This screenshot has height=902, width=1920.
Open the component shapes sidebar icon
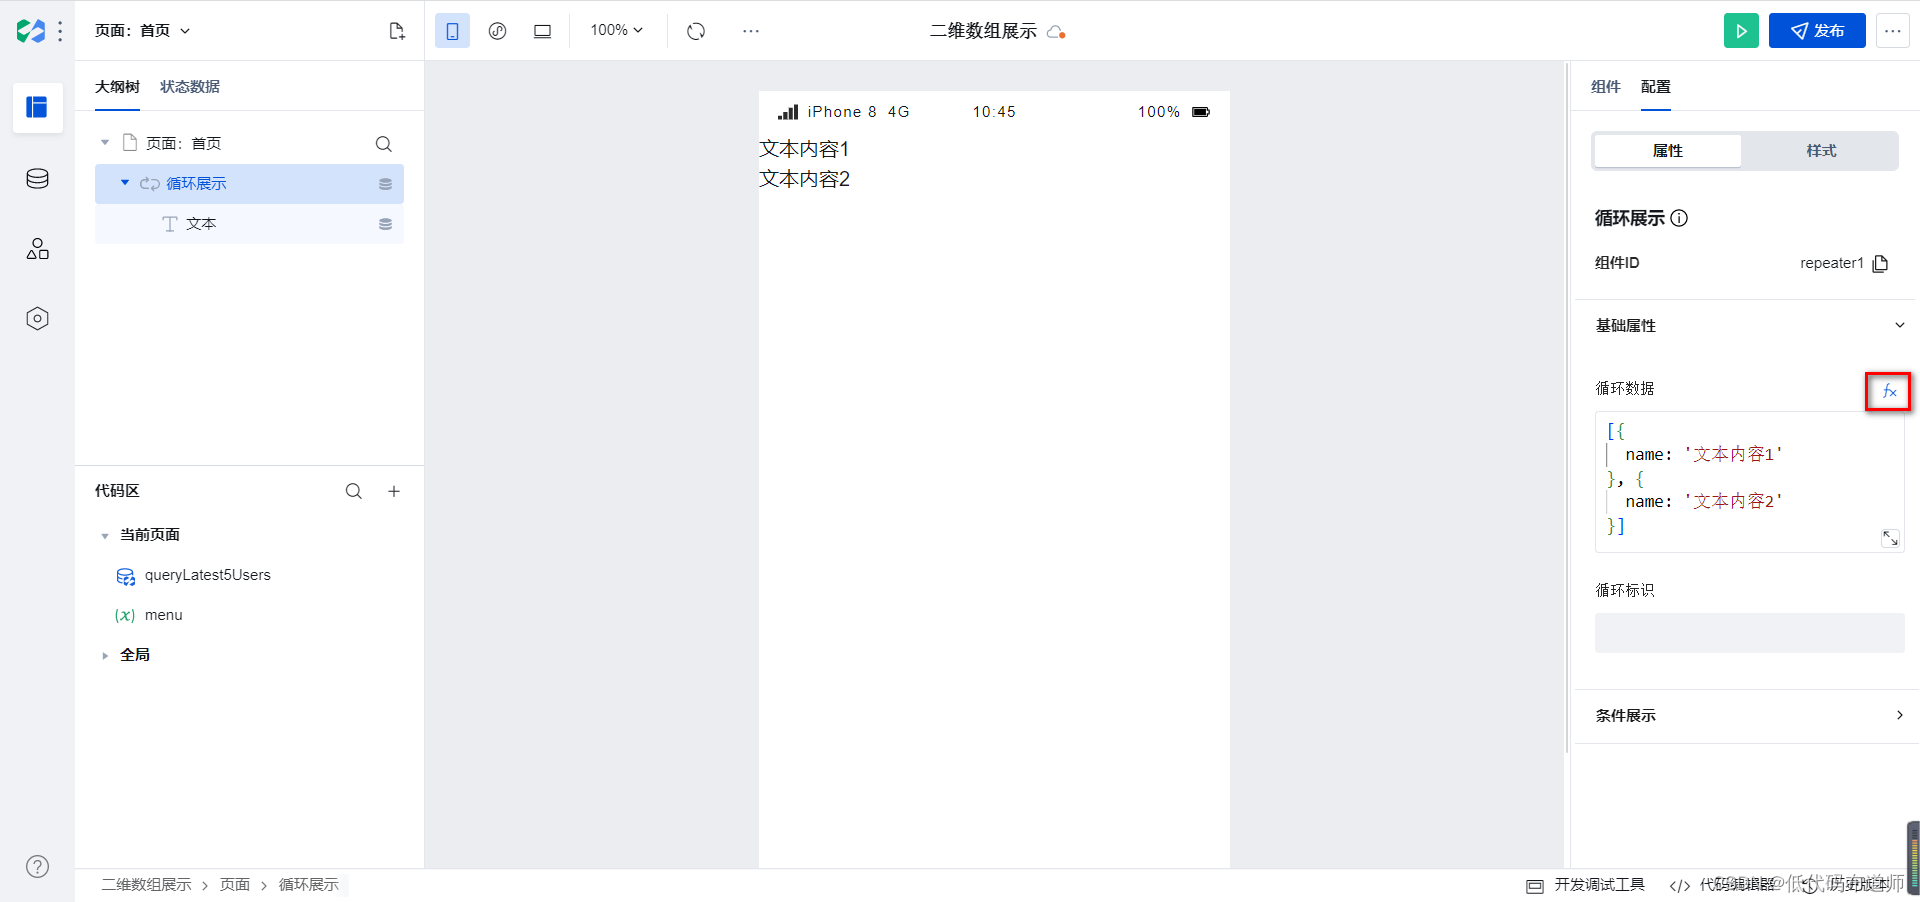(37, 249)
